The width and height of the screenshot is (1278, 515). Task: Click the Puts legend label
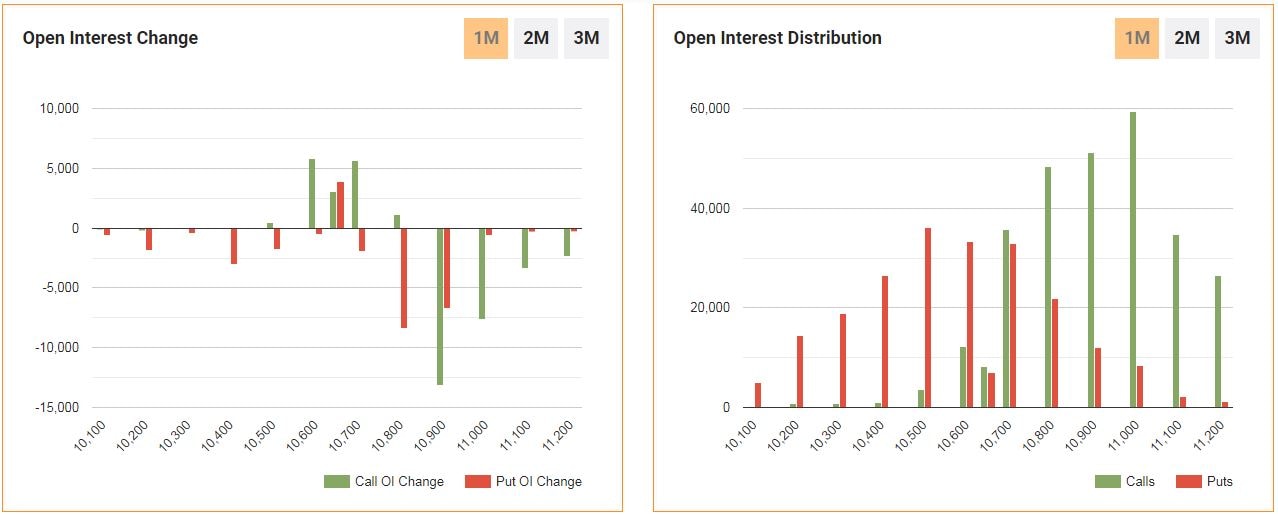(1220, 482)
